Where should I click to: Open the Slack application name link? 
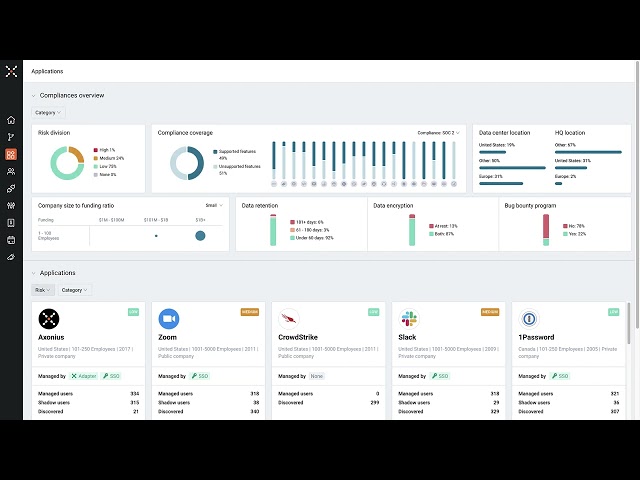click(407, 338)
